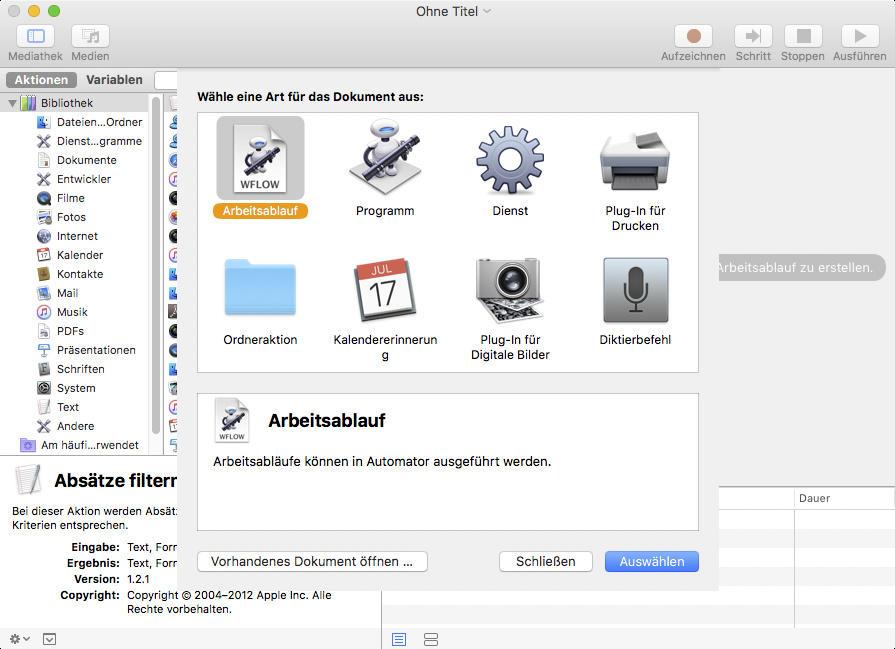Select the Internet library category

pos(67,236)
